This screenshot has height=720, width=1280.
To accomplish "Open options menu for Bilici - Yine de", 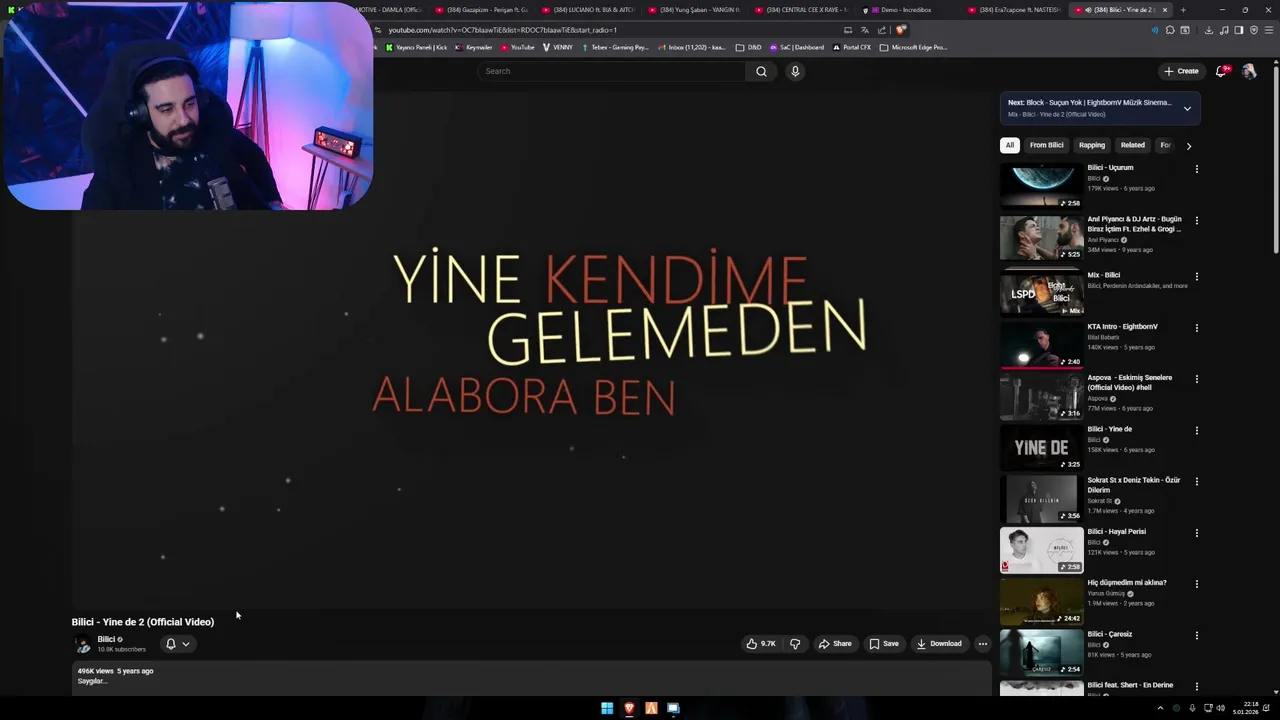I will coord(1196,430).
